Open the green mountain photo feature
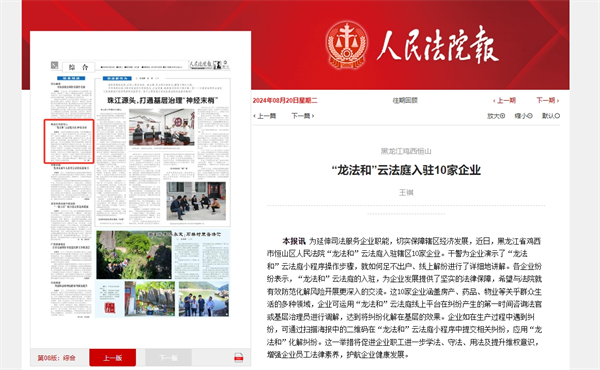Screen dimensions: 600x370 click(134, 255)
